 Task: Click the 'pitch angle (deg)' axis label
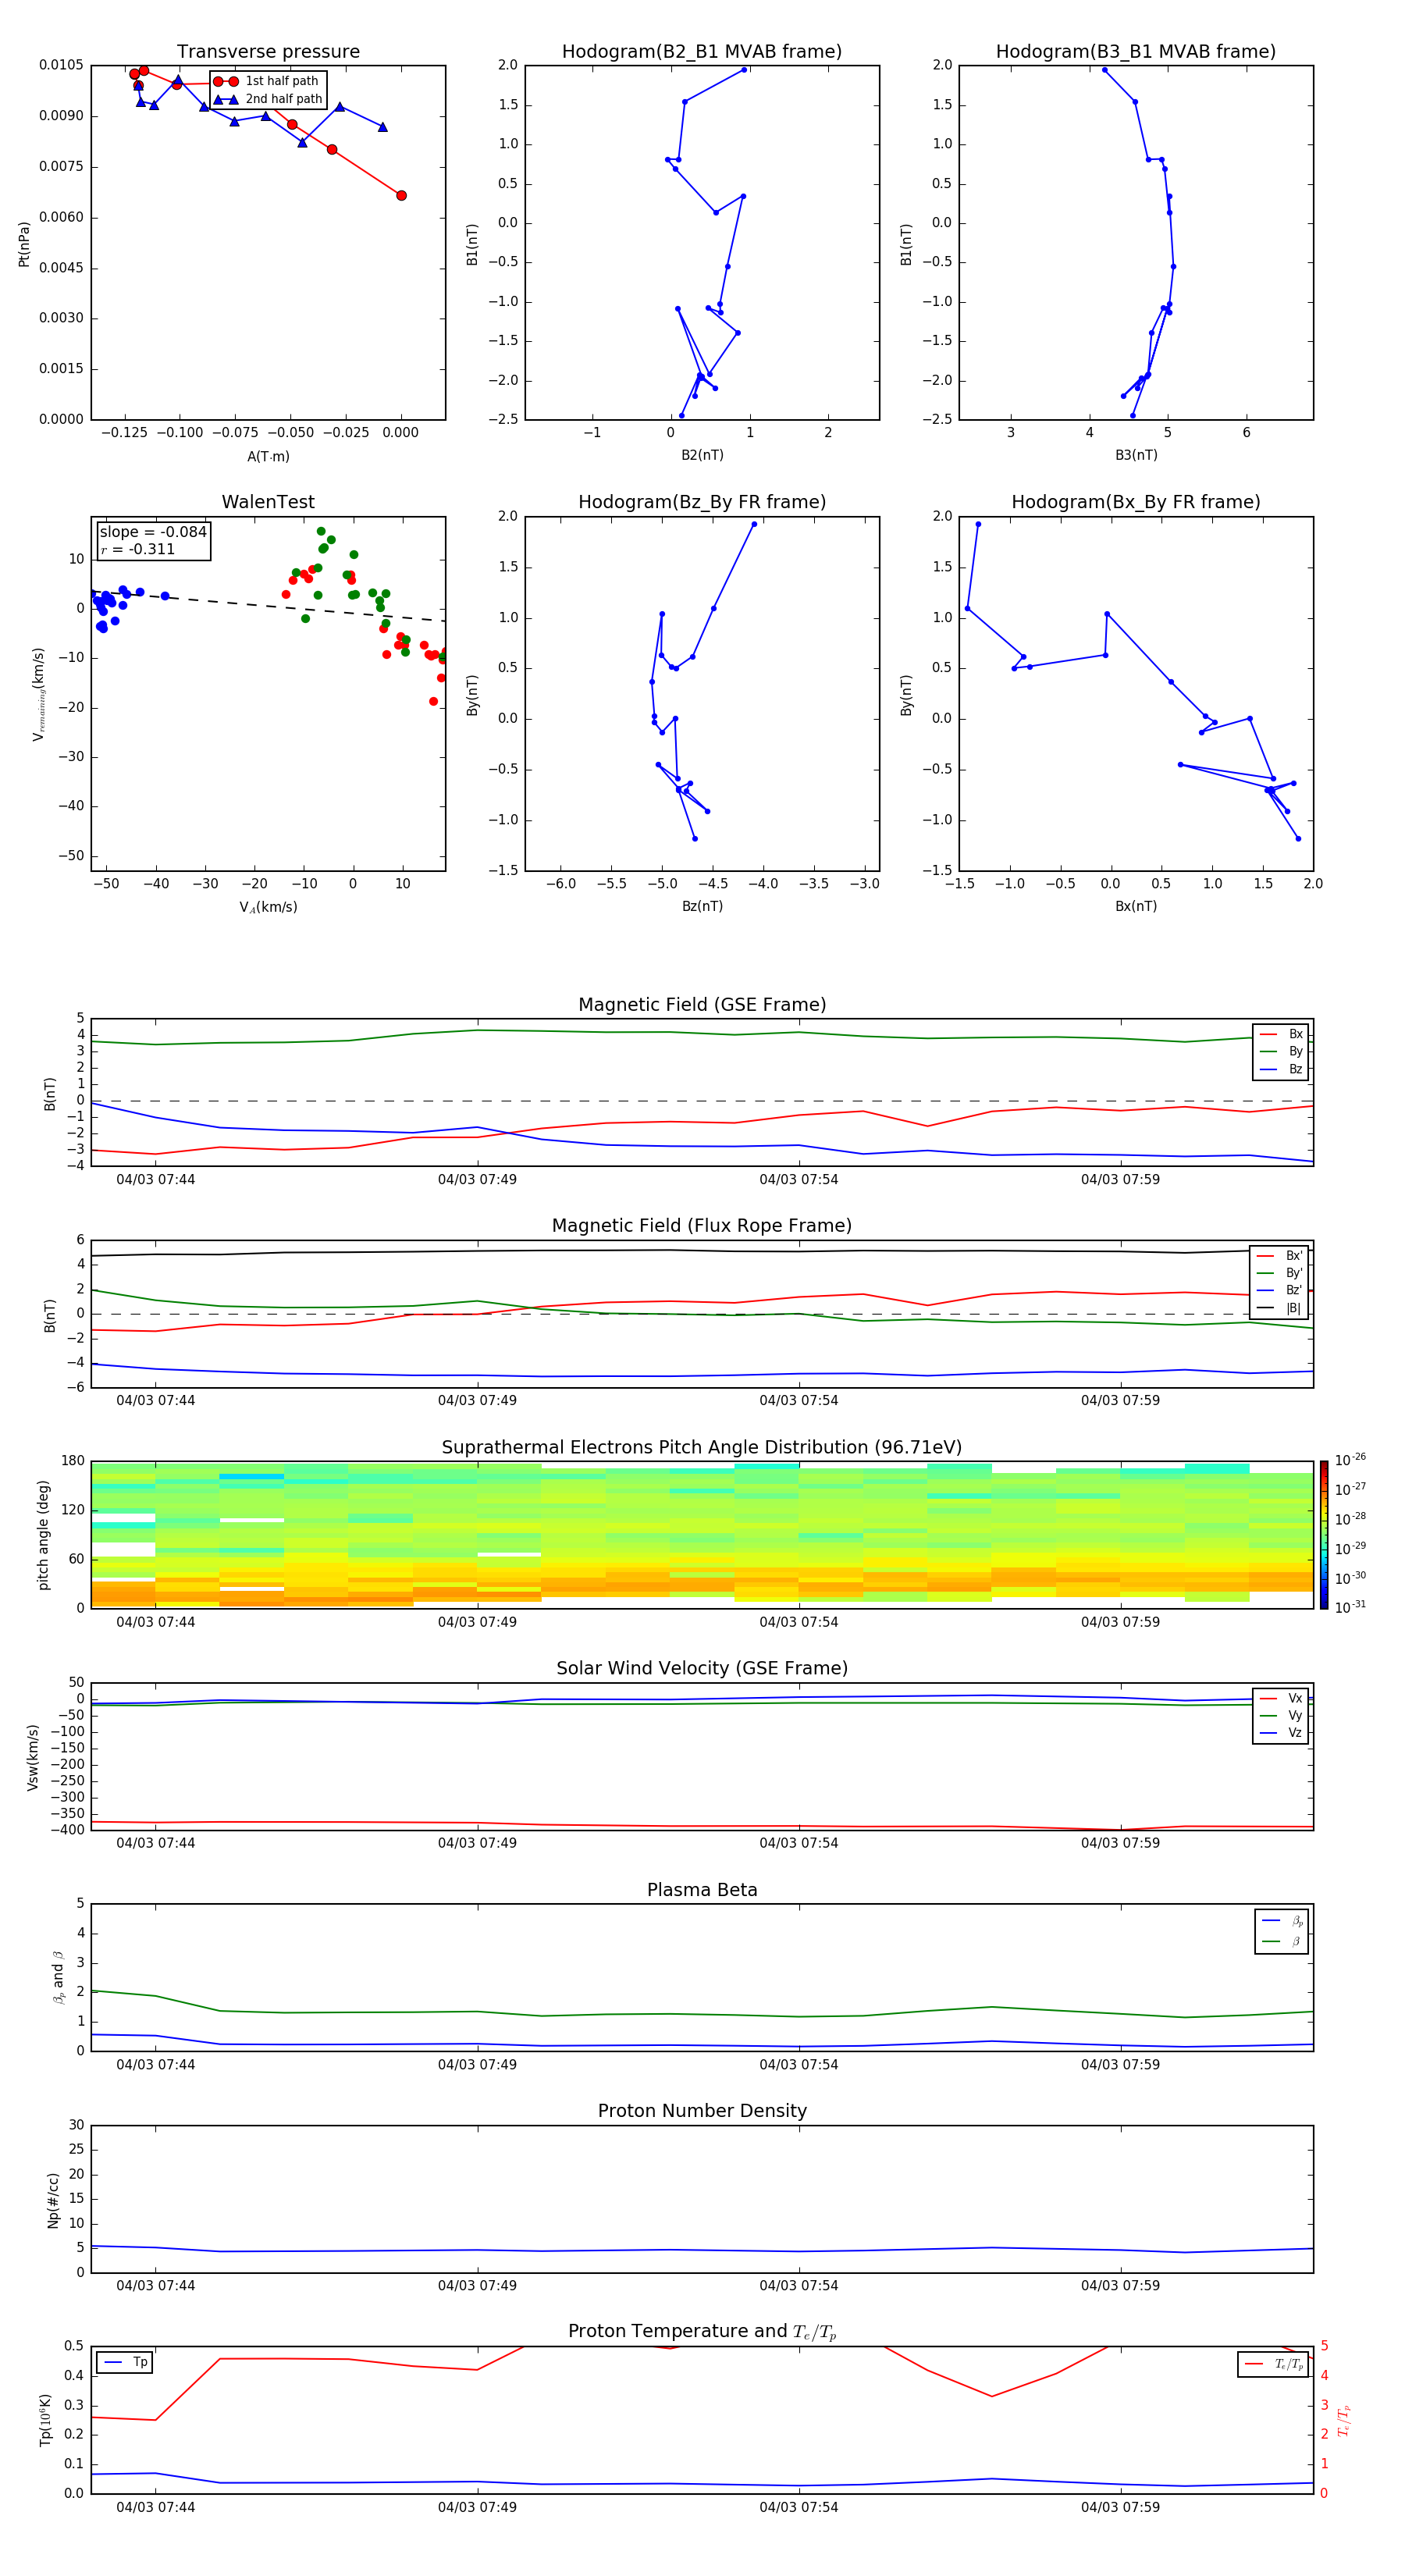pyautogui.click(x=43, y=1534)
